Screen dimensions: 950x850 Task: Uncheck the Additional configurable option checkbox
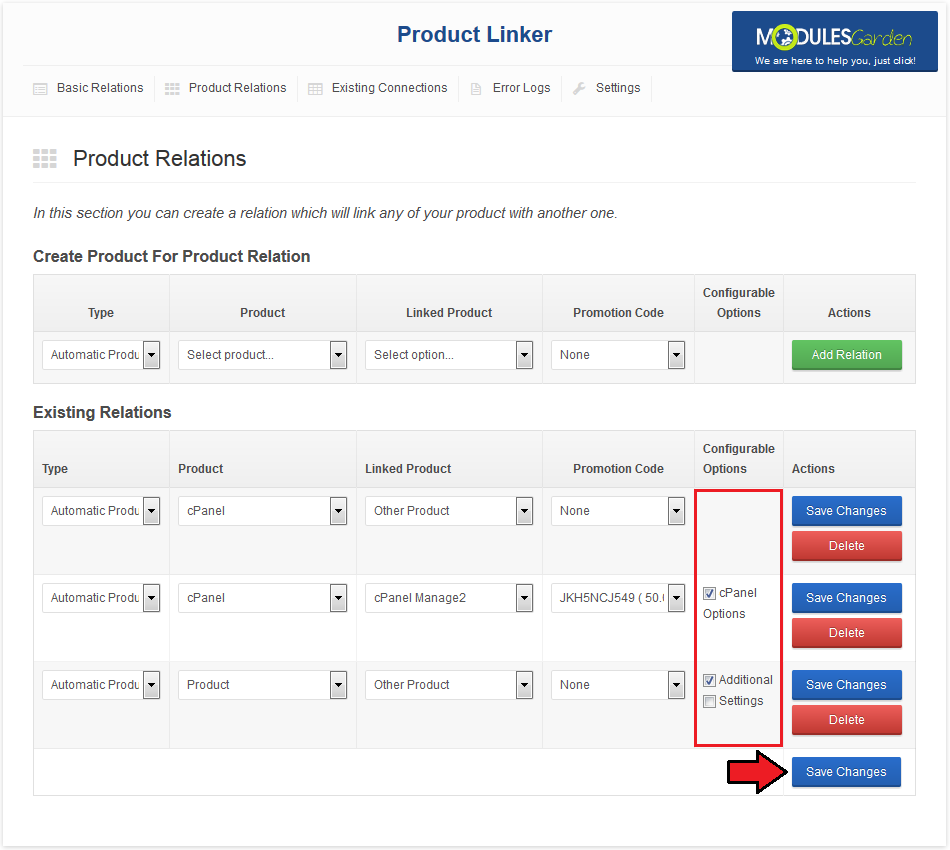(709, 680)
